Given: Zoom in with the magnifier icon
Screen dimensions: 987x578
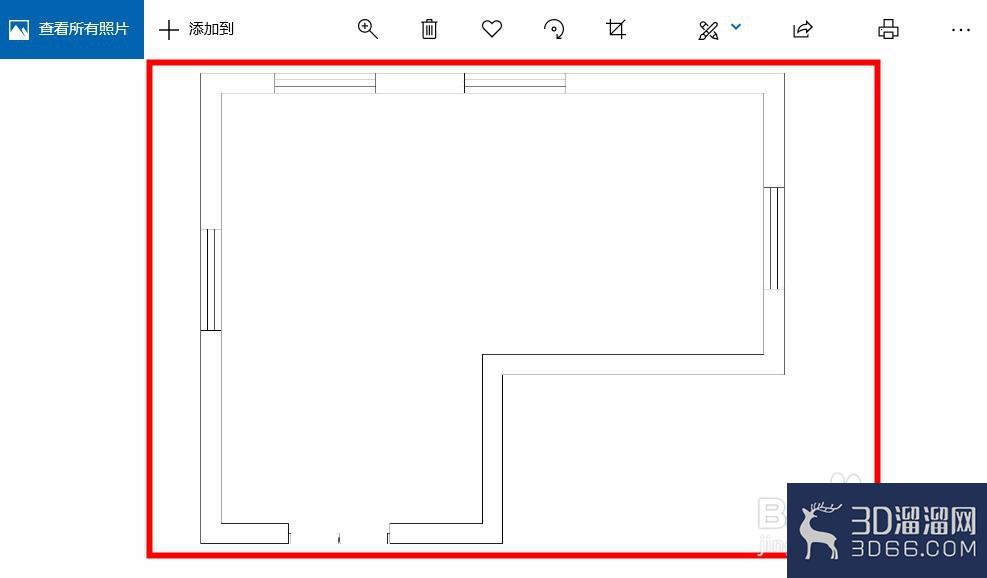Looking at the screenshot, I should point(368,29).
